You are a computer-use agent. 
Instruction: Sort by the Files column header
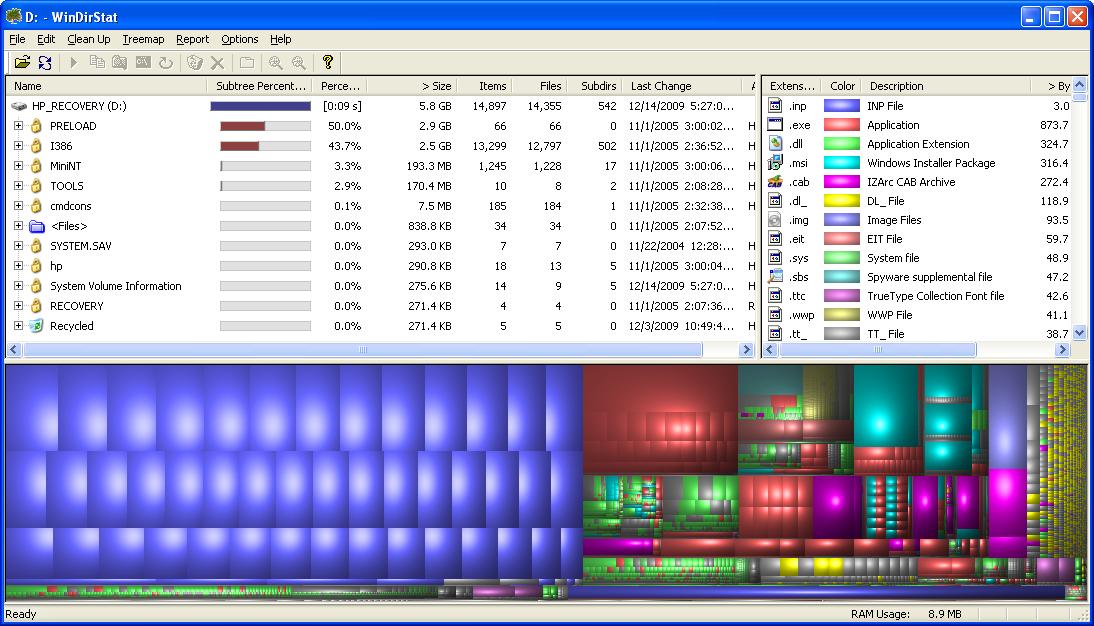(539, 86)
